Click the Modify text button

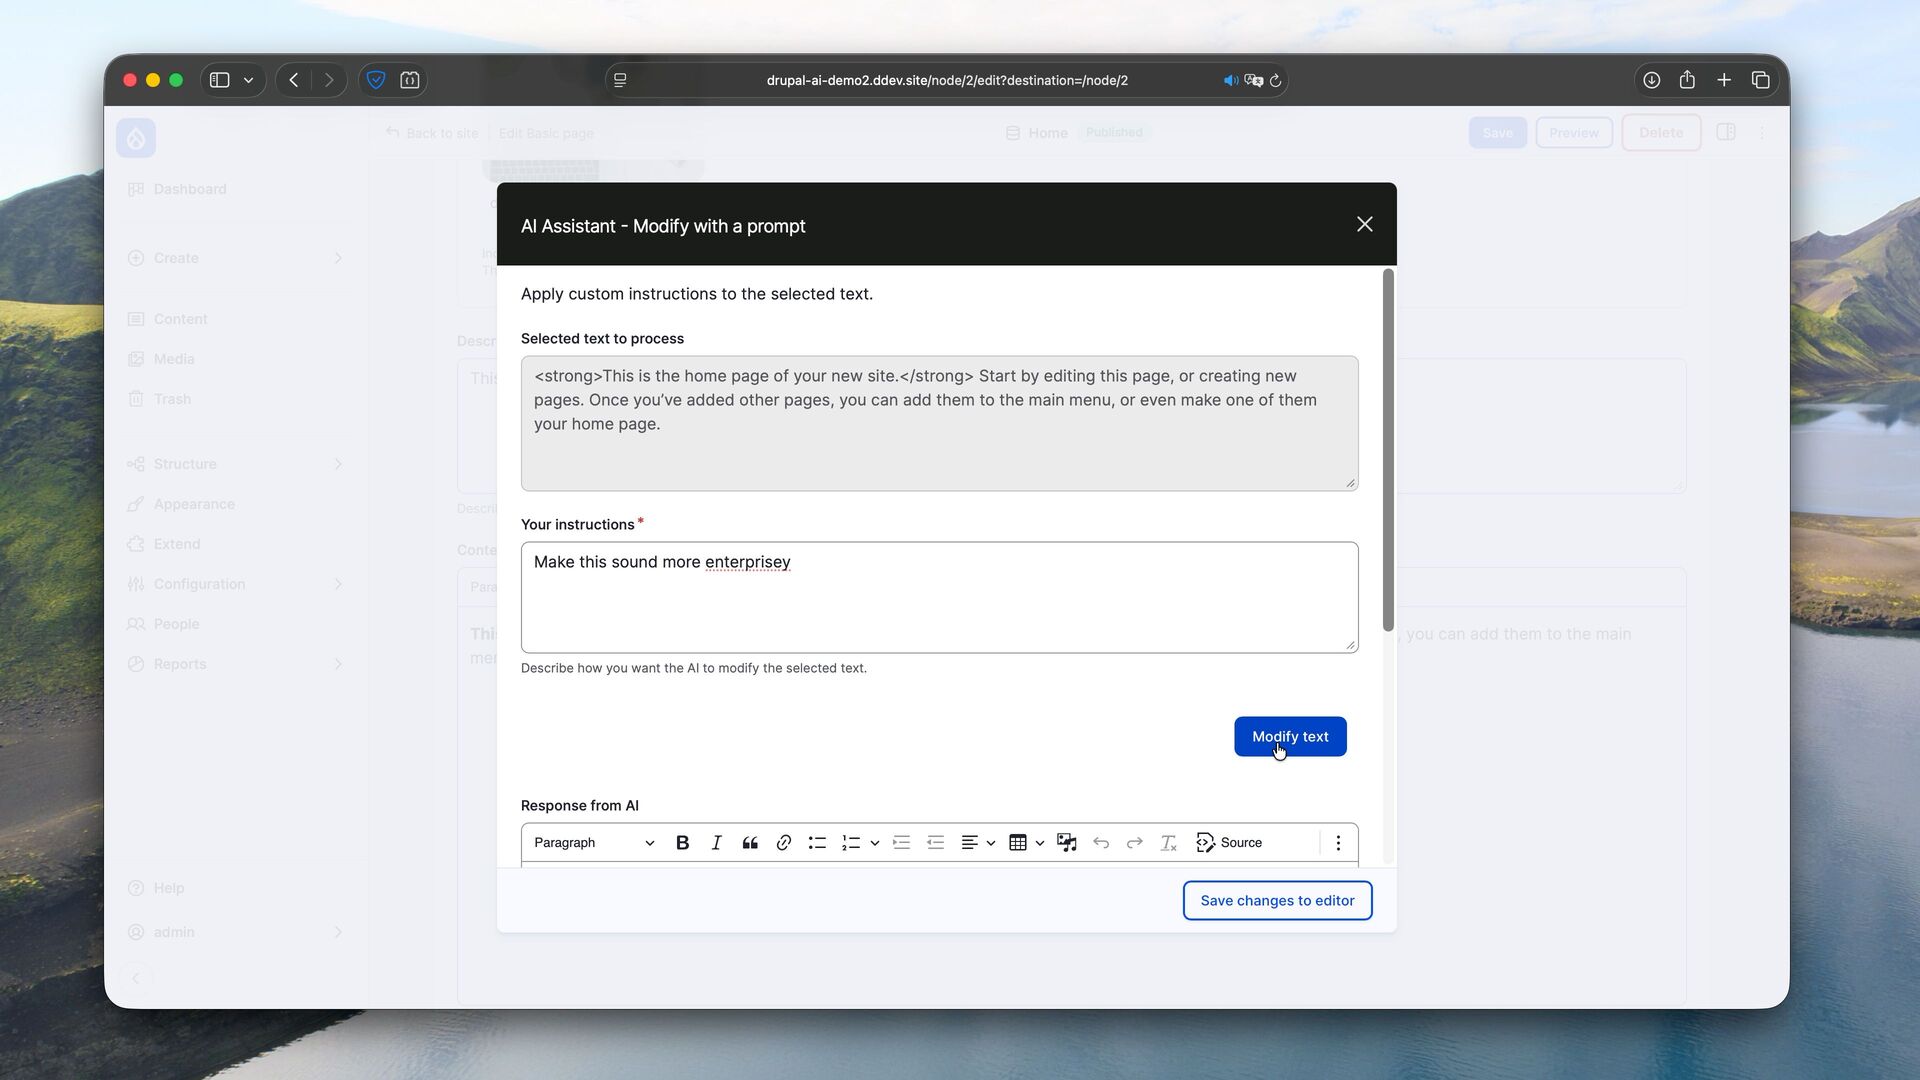[x=1290, y=737]
